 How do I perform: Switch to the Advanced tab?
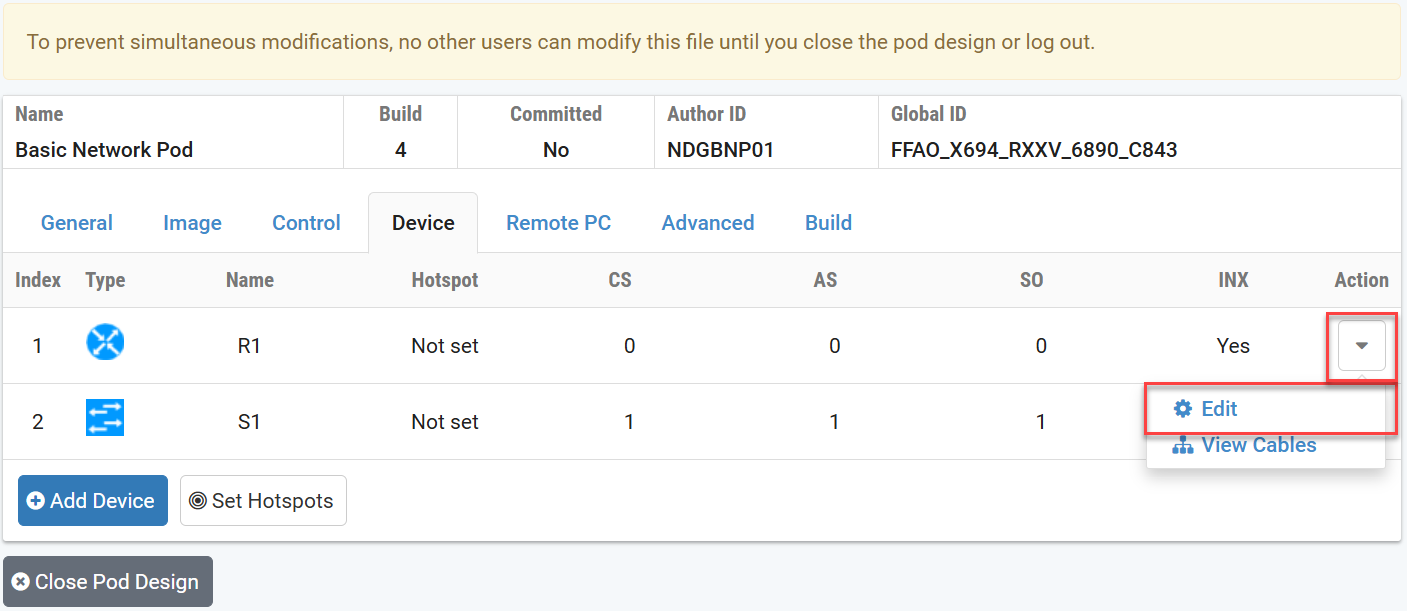(x=707, y=222)
